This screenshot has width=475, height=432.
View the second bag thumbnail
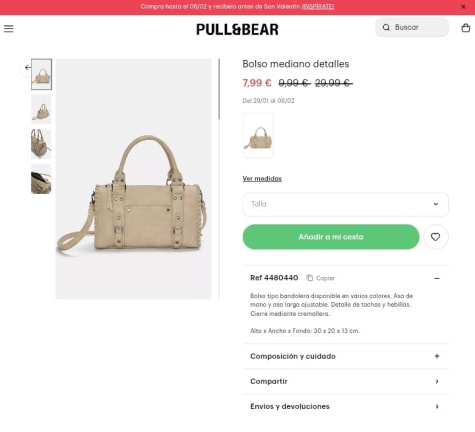click(41, 109)
